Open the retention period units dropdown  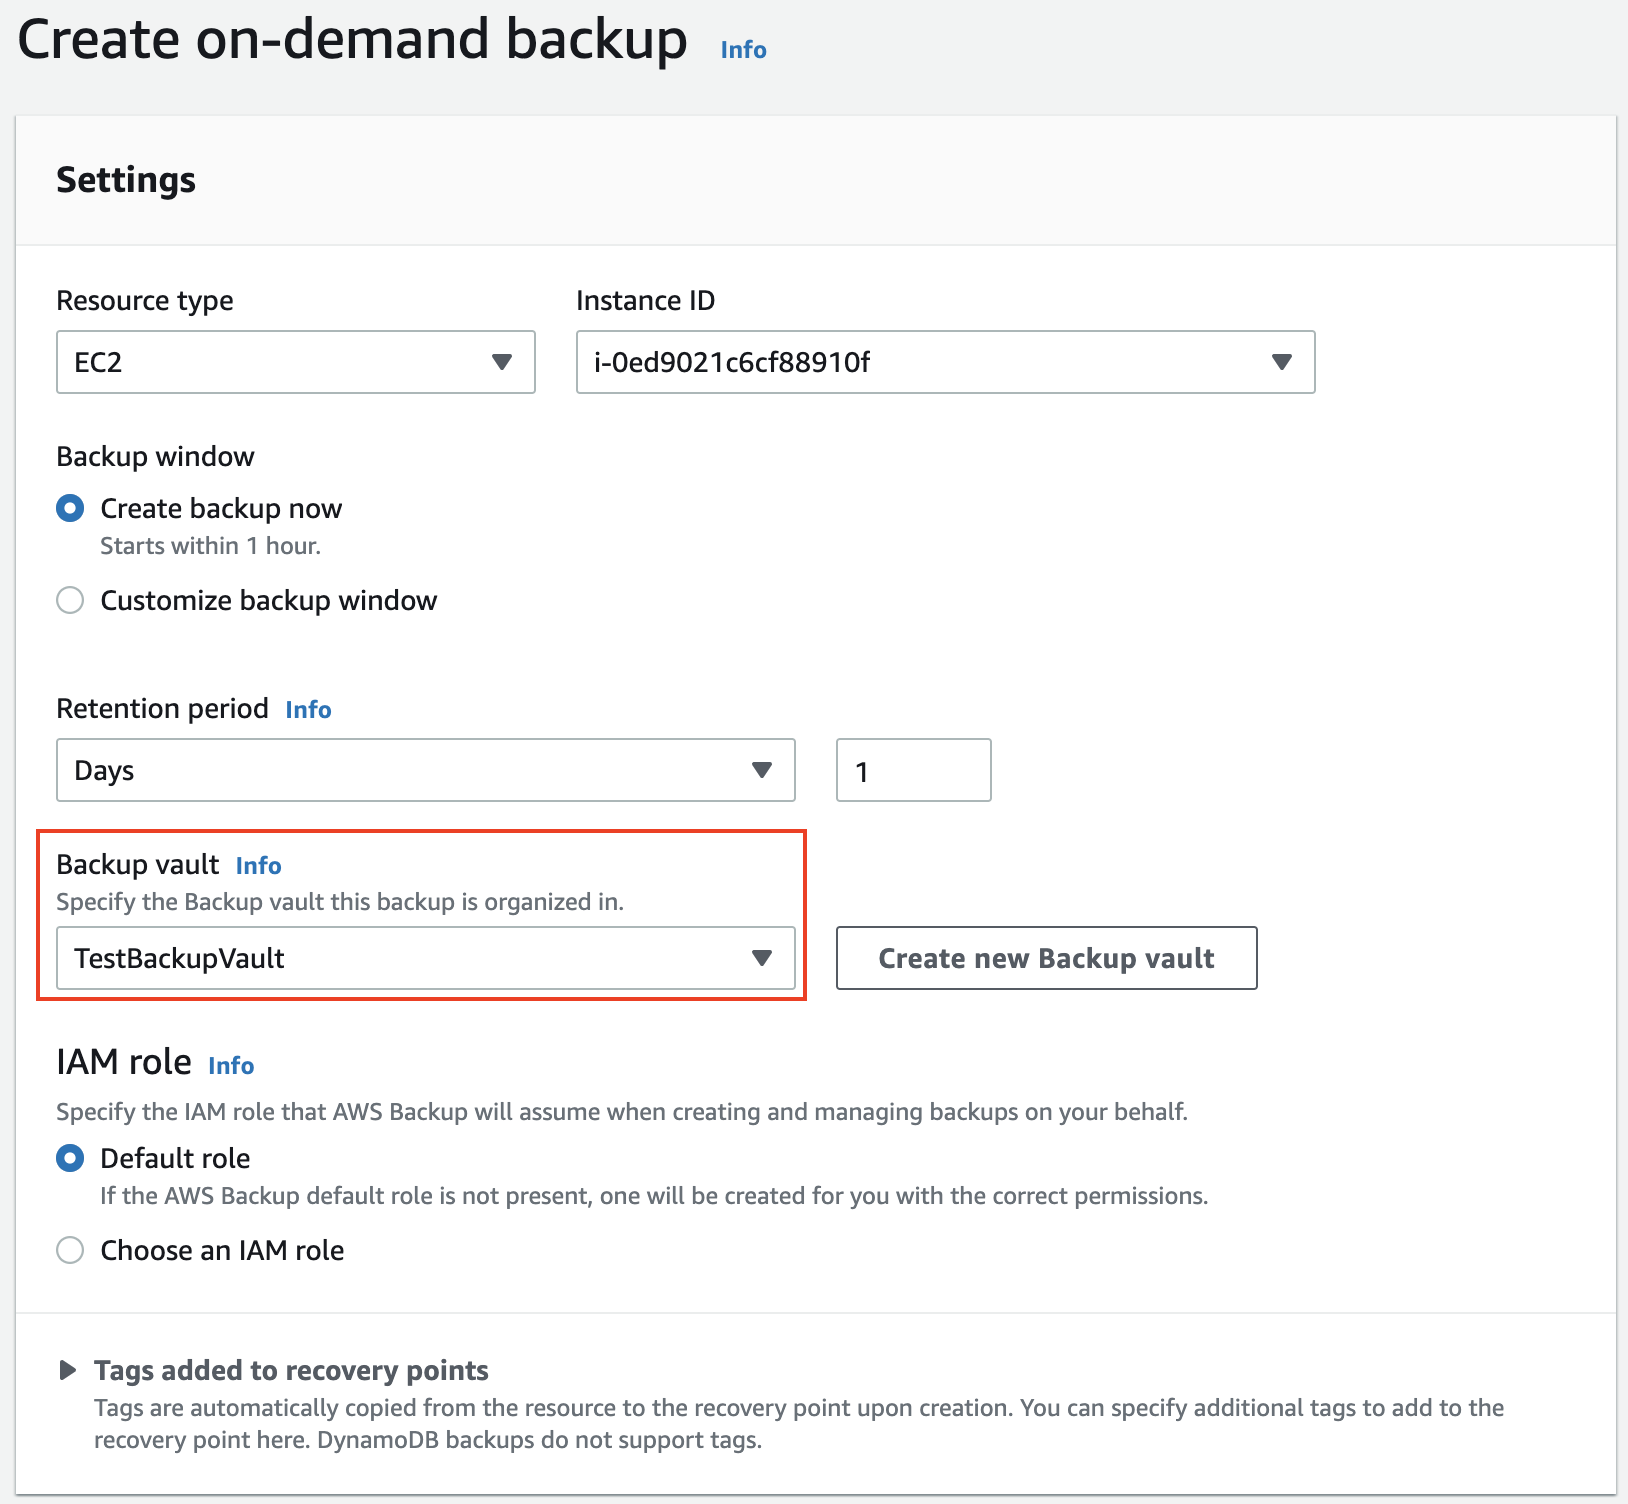pos(425,770)
